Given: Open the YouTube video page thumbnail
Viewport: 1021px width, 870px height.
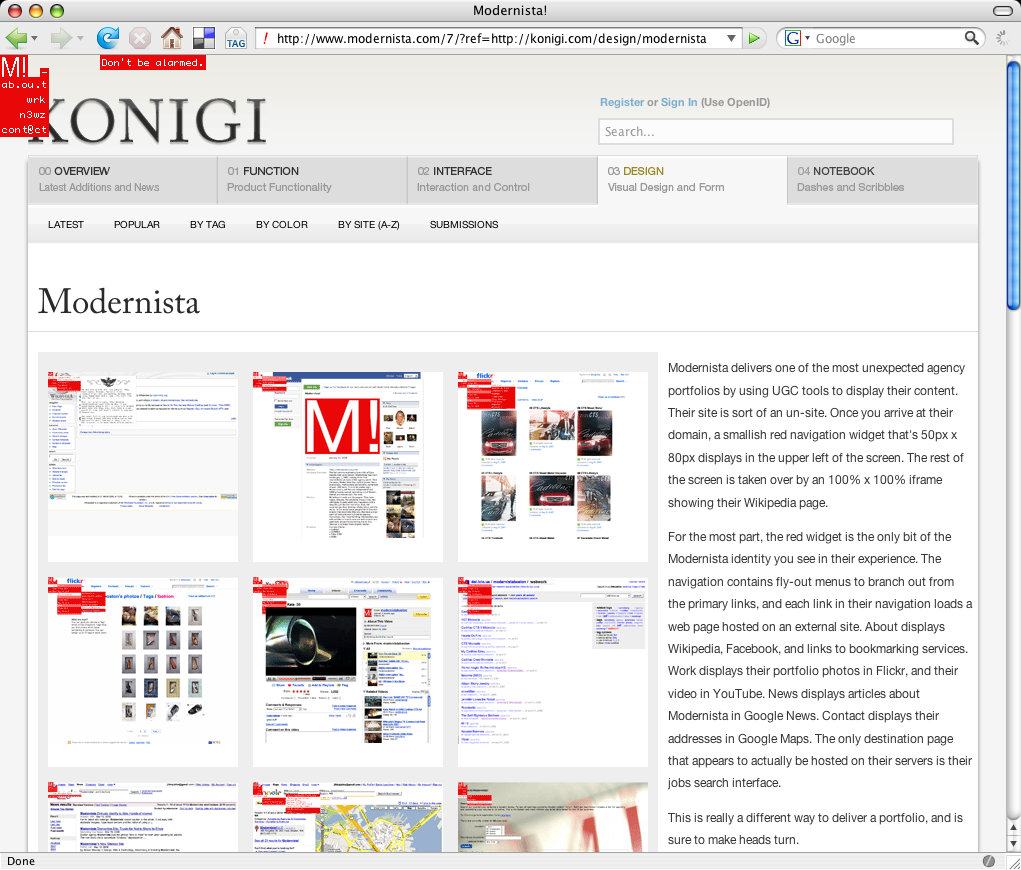Looking at the screenshot, I should tap(348, 672).
